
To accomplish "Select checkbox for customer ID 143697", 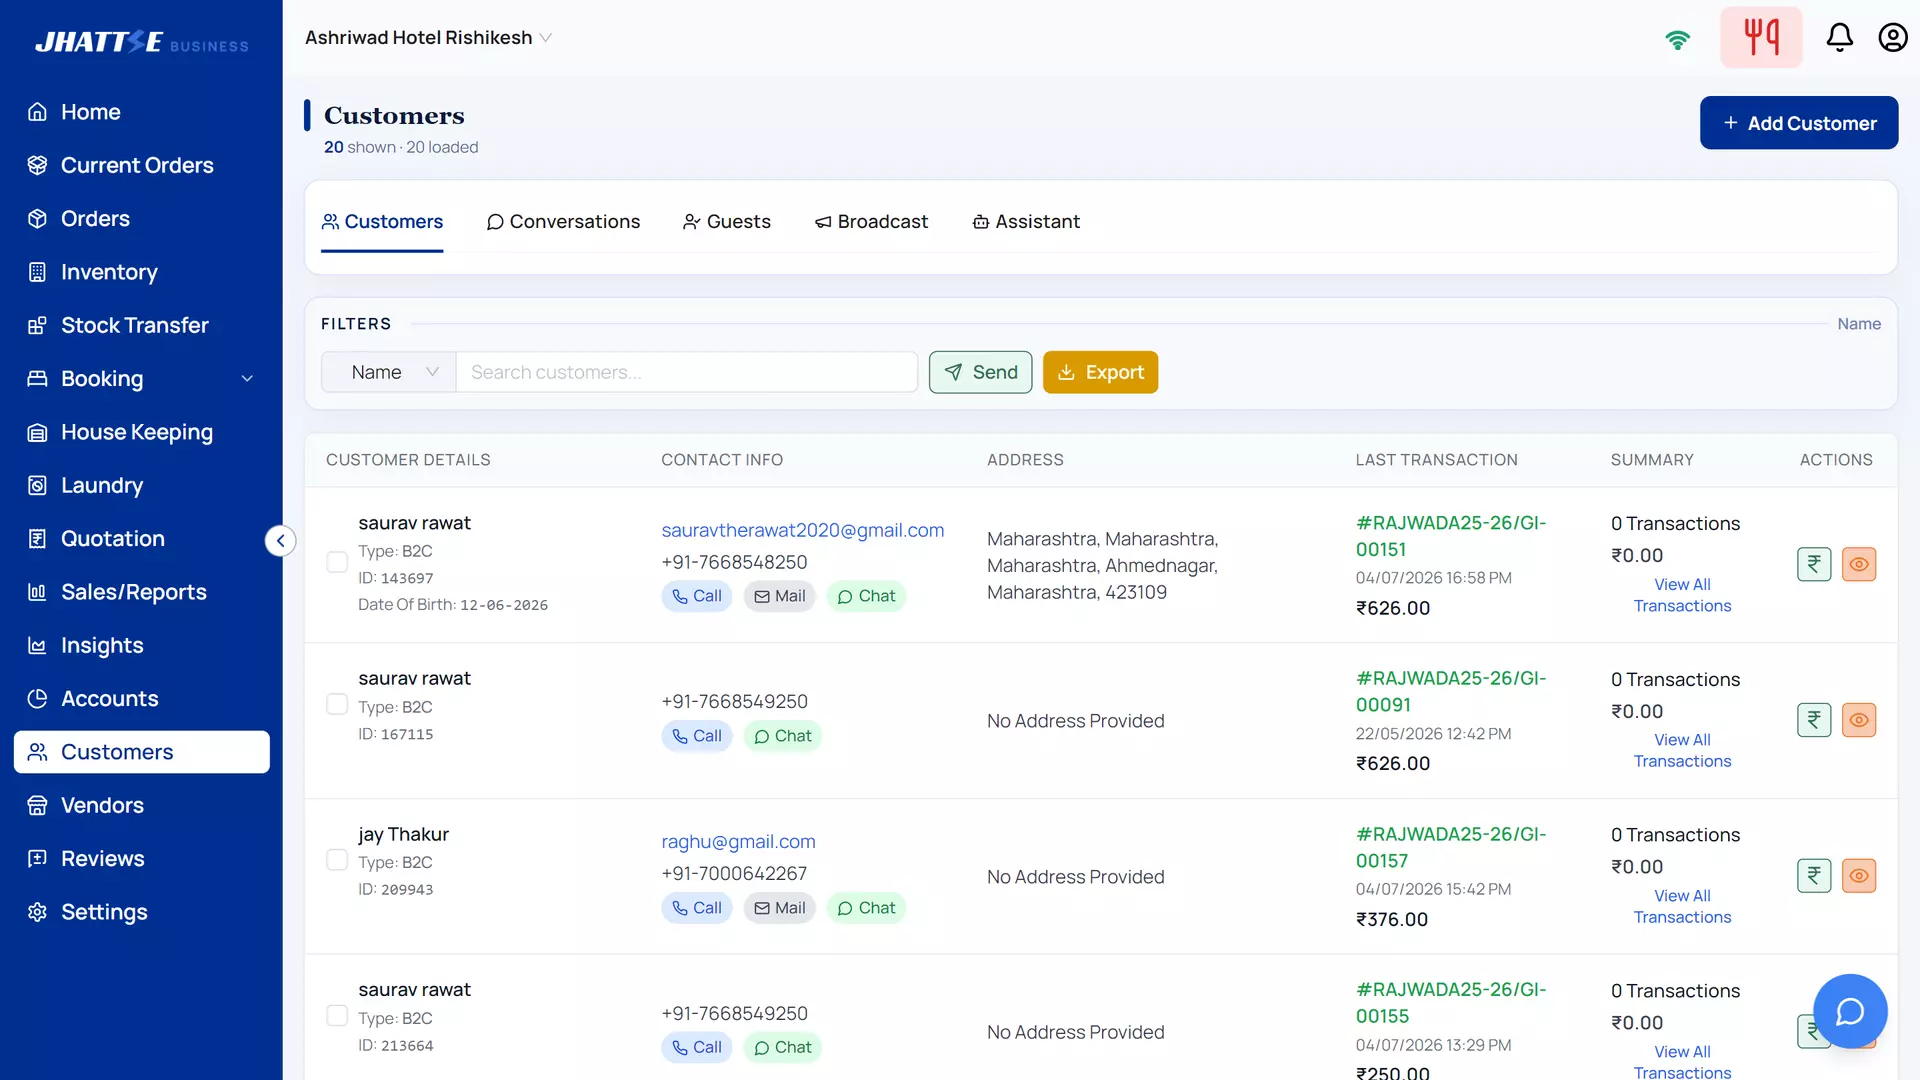I will coord(337,562).
